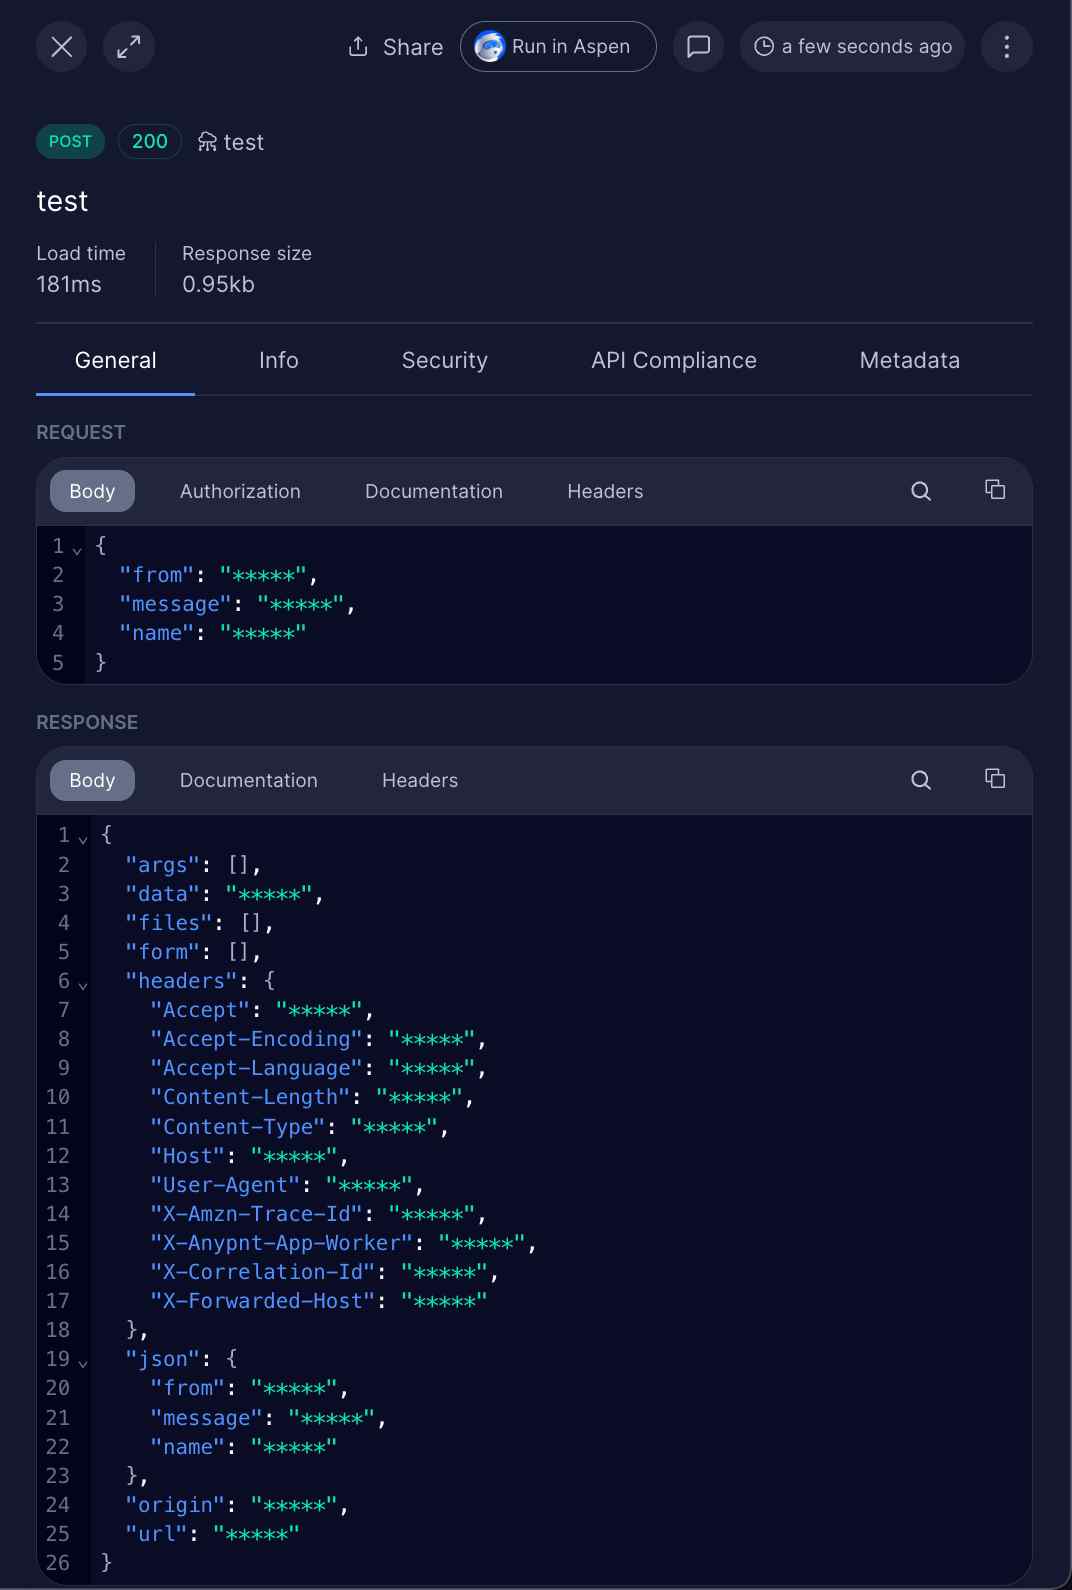Fold the "json" object in response
The height and width of the screenshot is (1590, 1072).
(83, 1362)
